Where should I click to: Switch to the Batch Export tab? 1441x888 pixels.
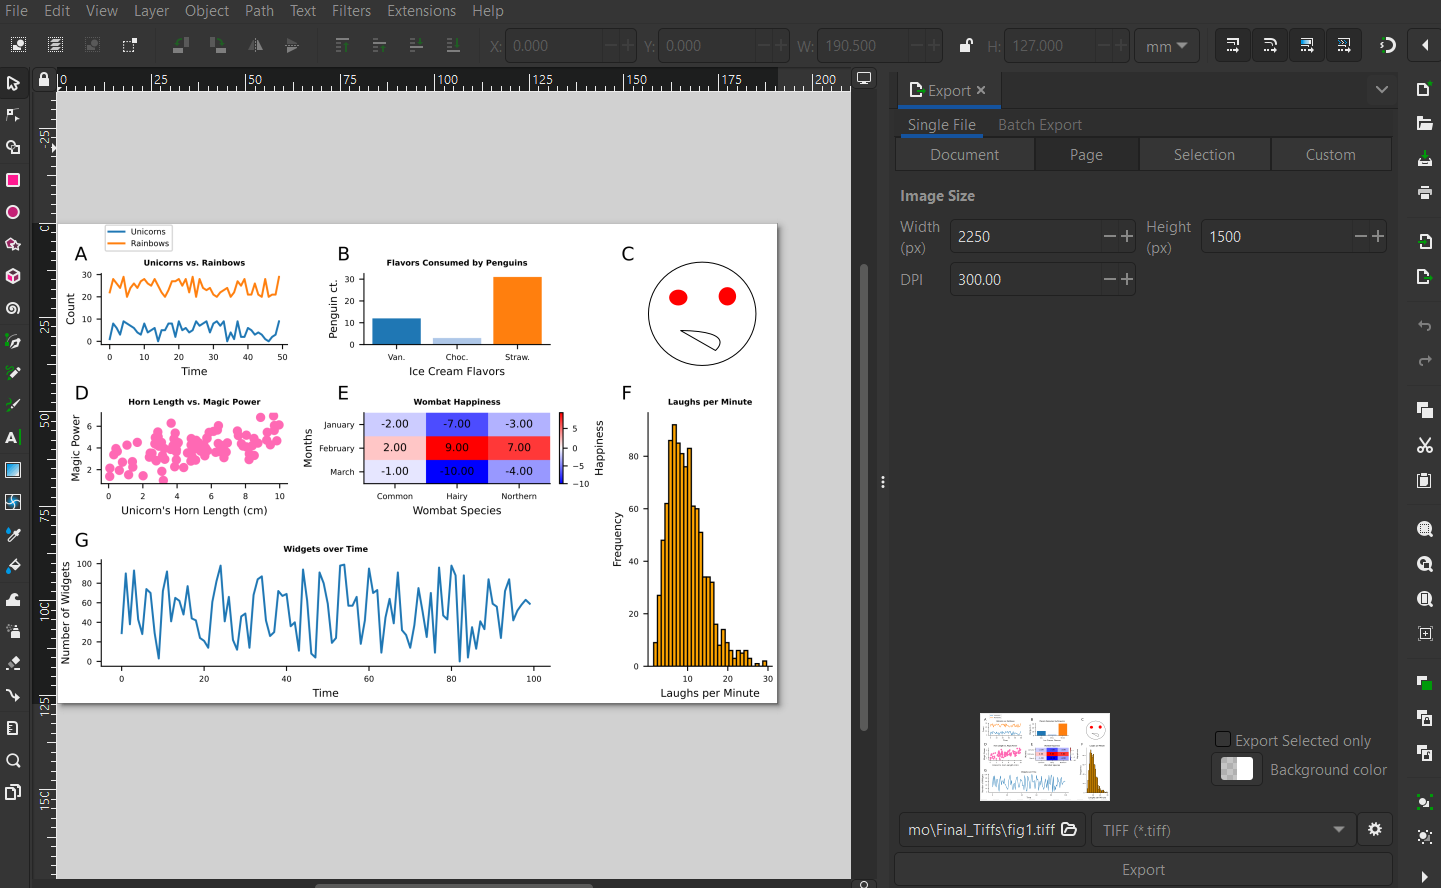point(1039,124)
